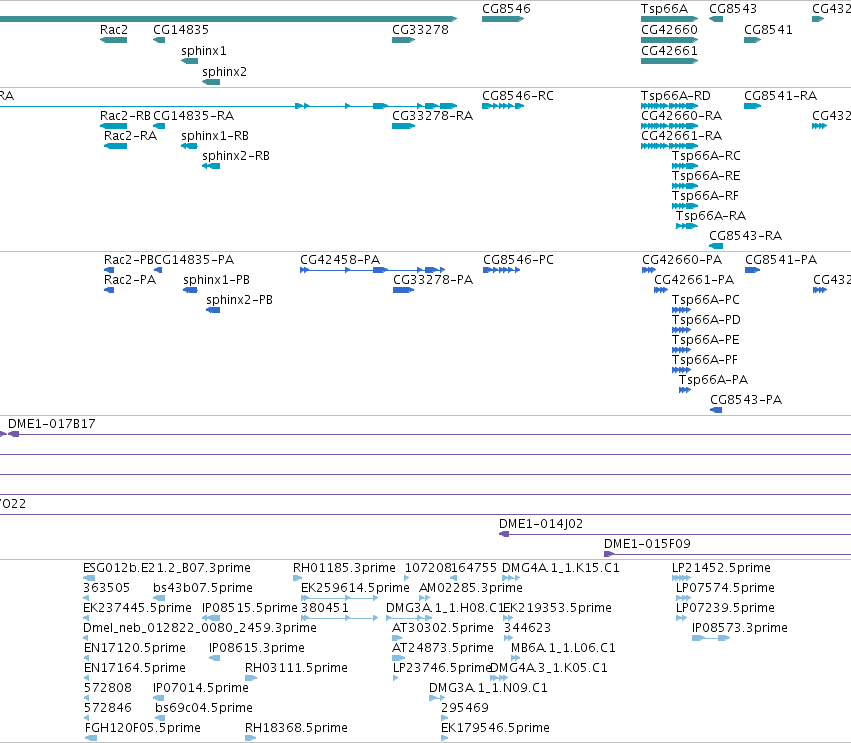
Task: Select EST EK179546.5prime
Action: click(x=444, y=739)
